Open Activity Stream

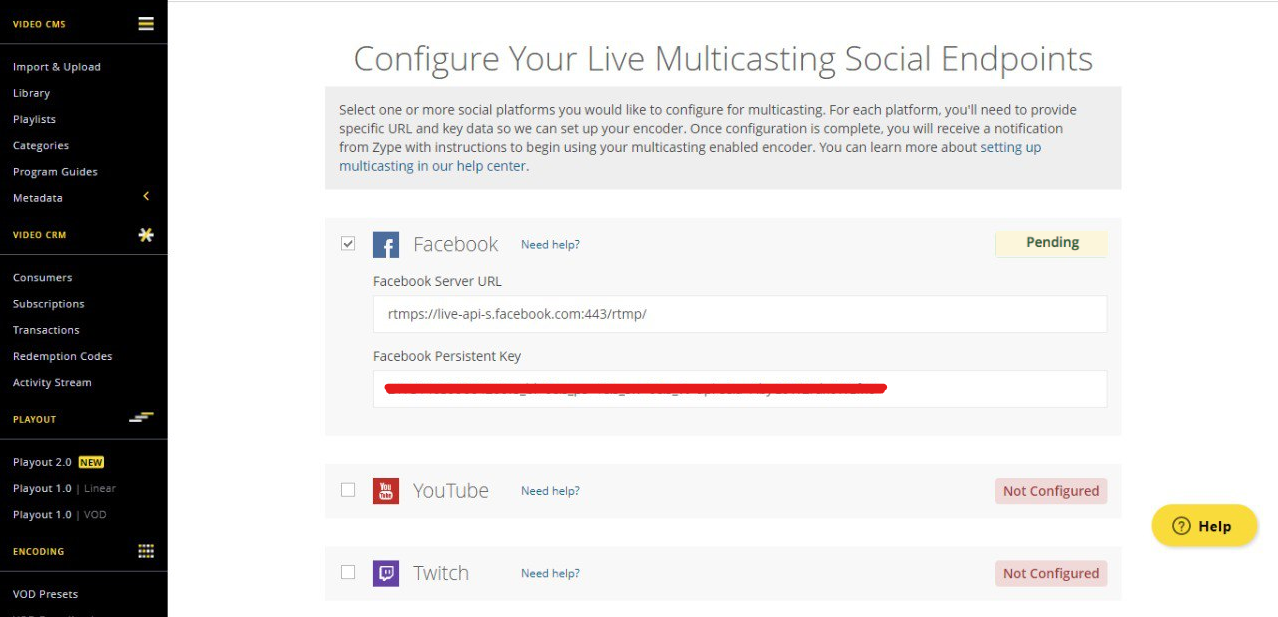pyautogui.click(x=52, y=382)
